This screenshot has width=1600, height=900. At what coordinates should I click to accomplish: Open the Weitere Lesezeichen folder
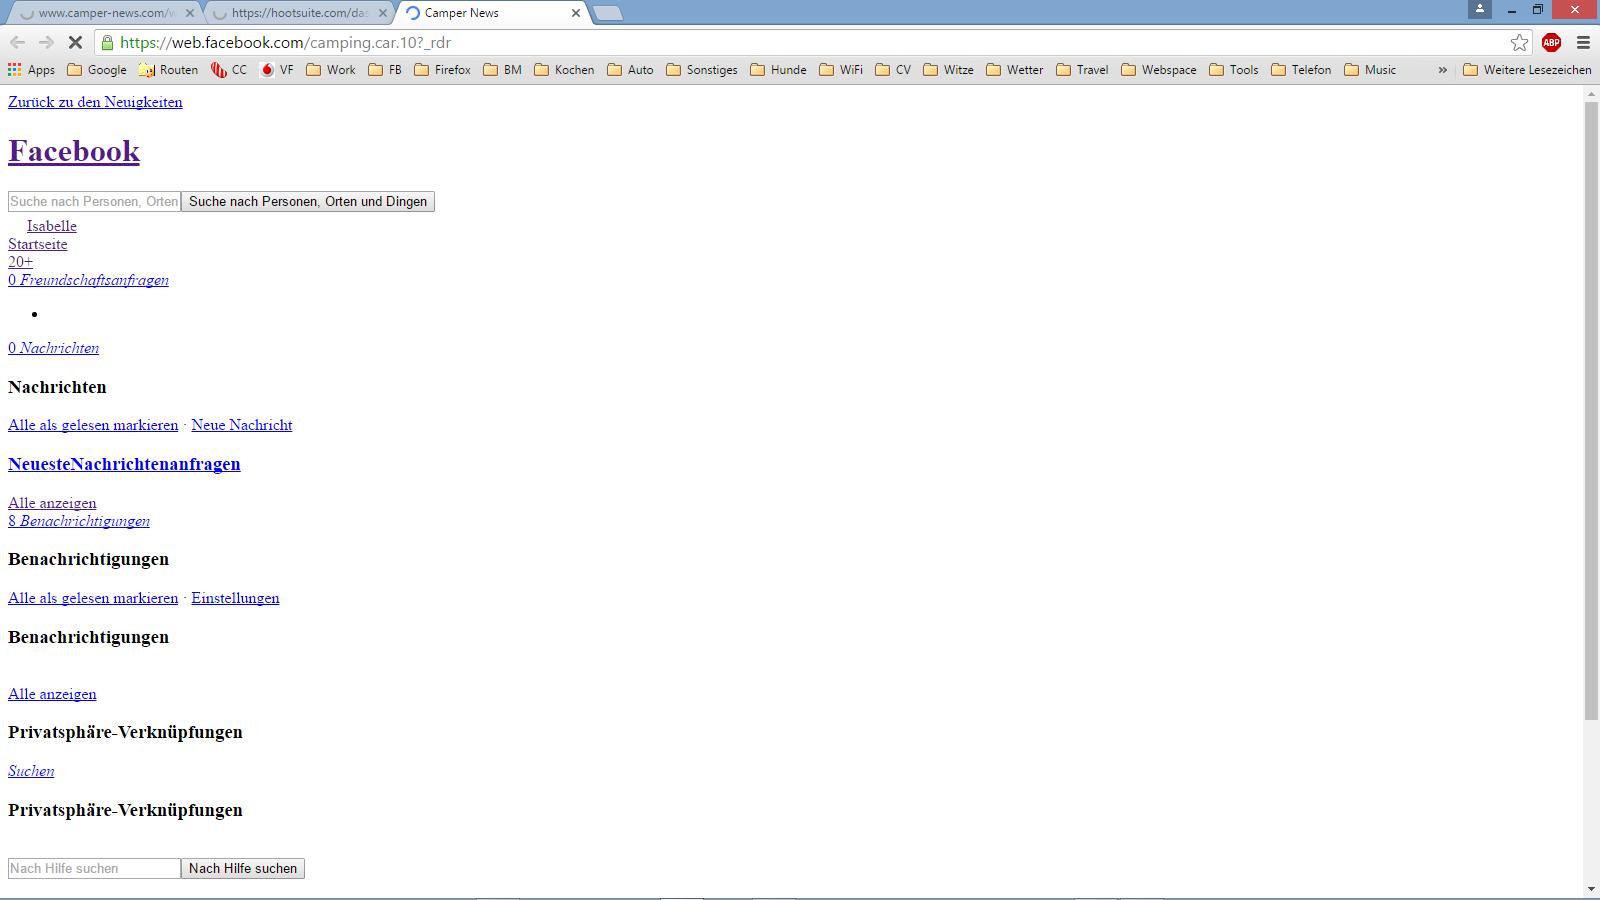point(1526,70)
